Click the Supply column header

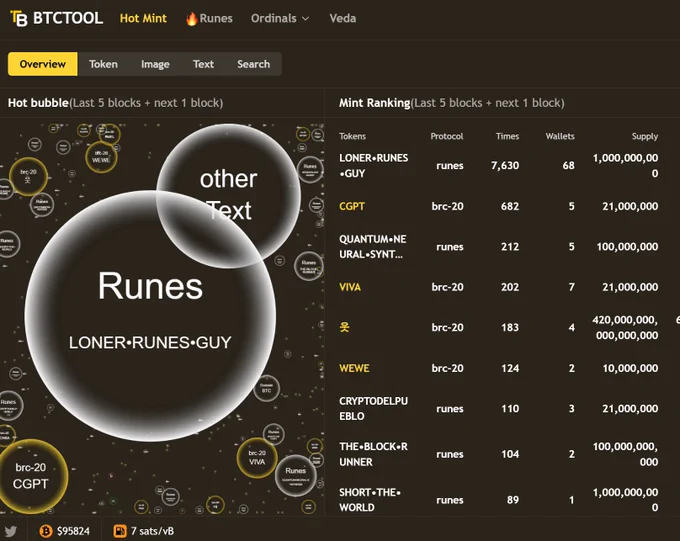pos(644,136)
